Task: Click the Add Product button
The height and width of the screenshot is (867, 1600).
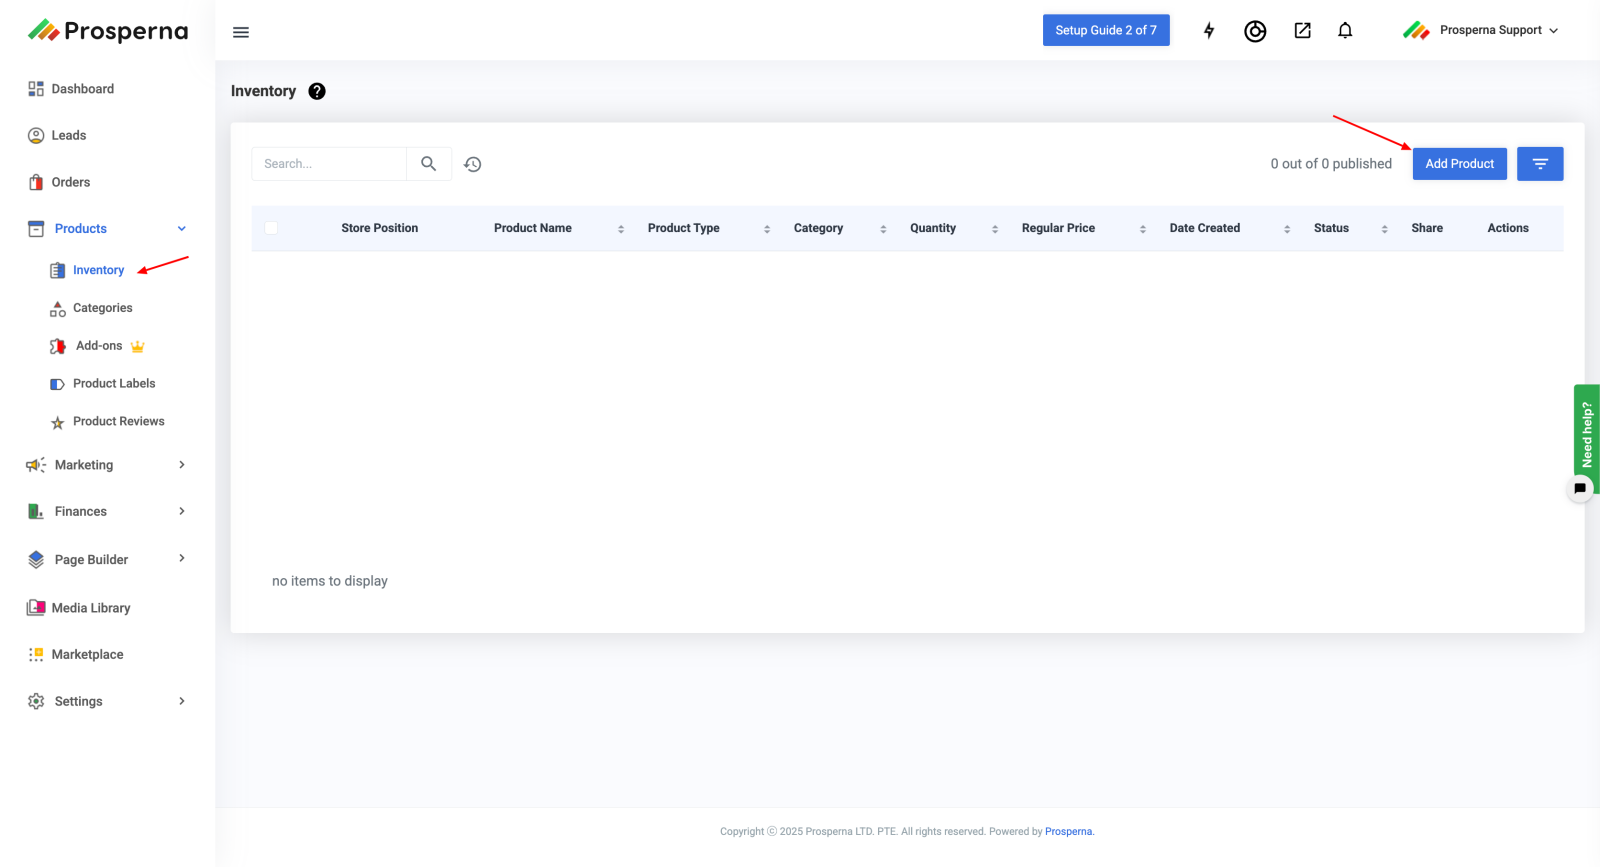Action: (x=1459, y=164)
